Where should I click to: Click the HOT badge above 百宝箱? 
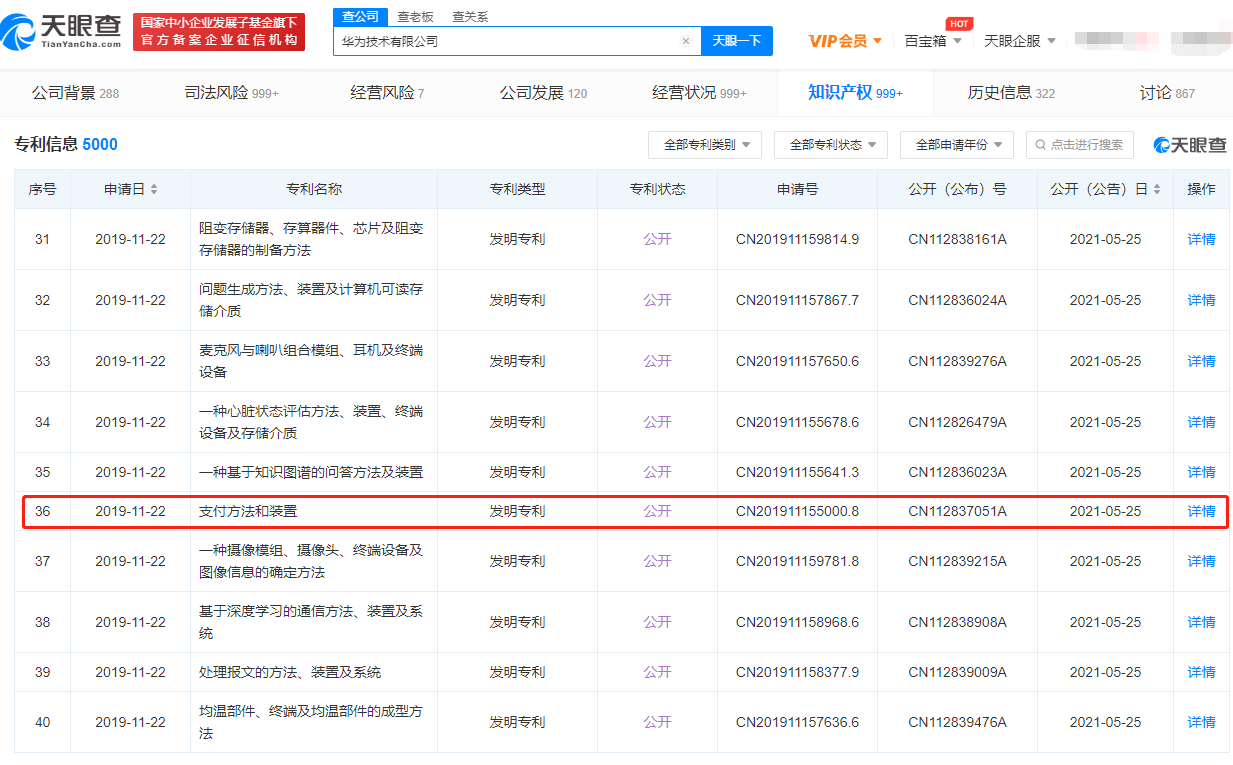click(958, 23)
